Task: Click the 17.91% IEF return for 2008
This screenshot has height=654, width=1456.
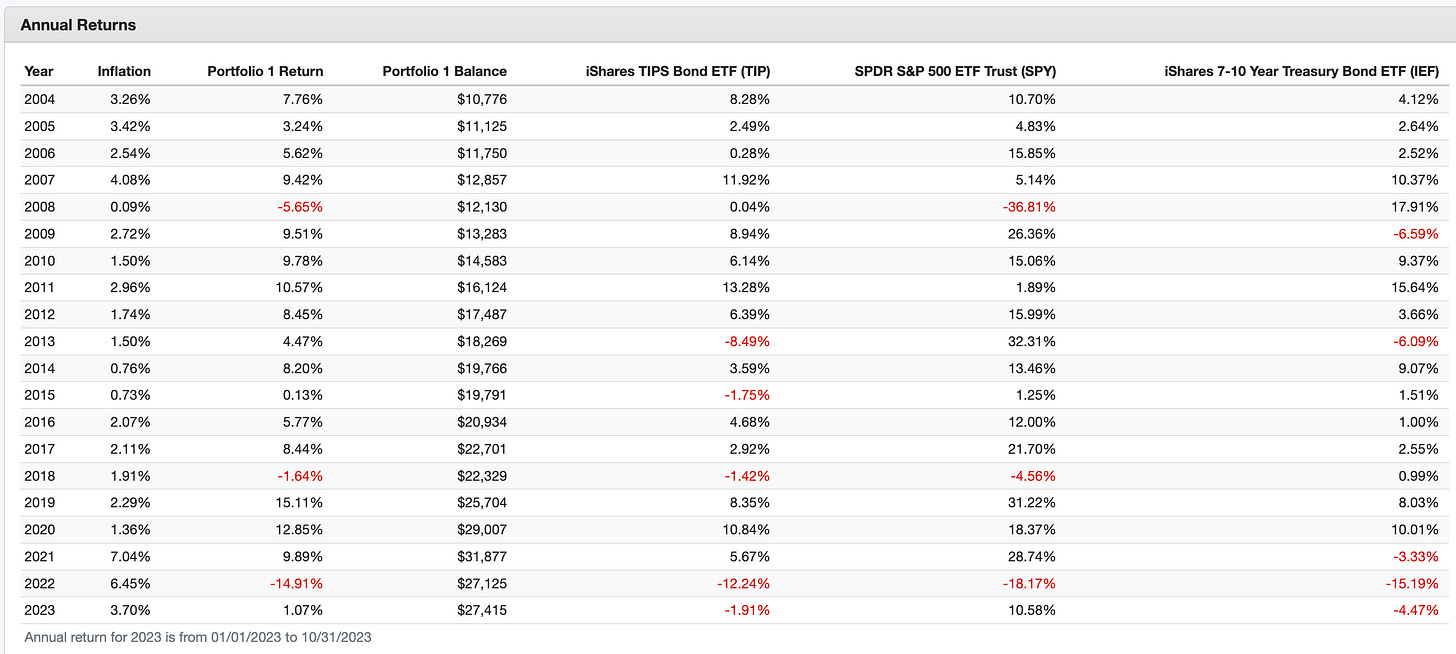Action: pos(1416,207)
